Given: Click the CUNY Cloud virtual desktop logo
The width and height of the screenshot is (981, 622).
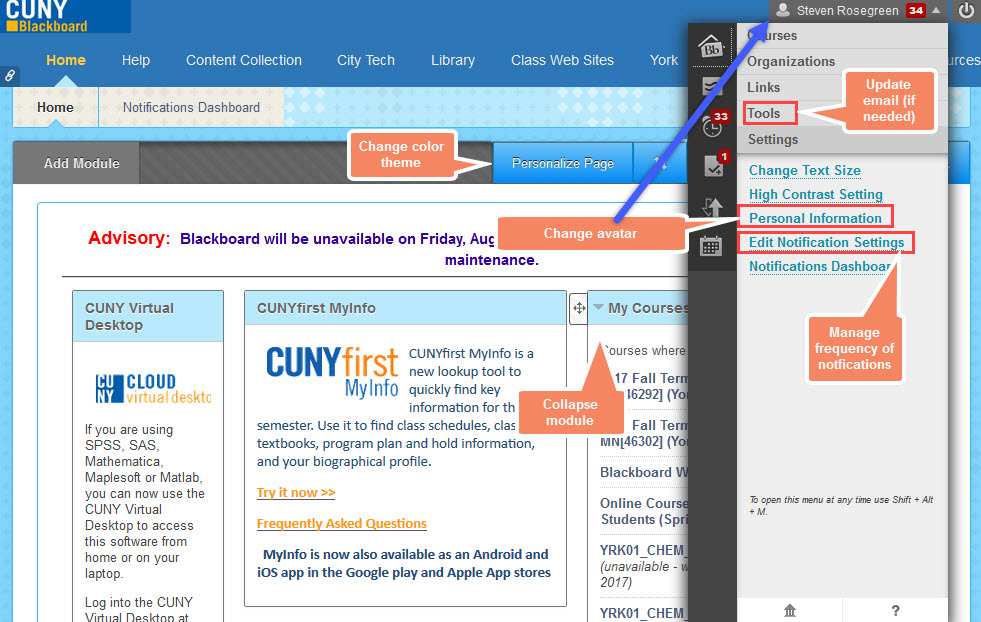Looking at the screenshot, I should coord(153,389).
